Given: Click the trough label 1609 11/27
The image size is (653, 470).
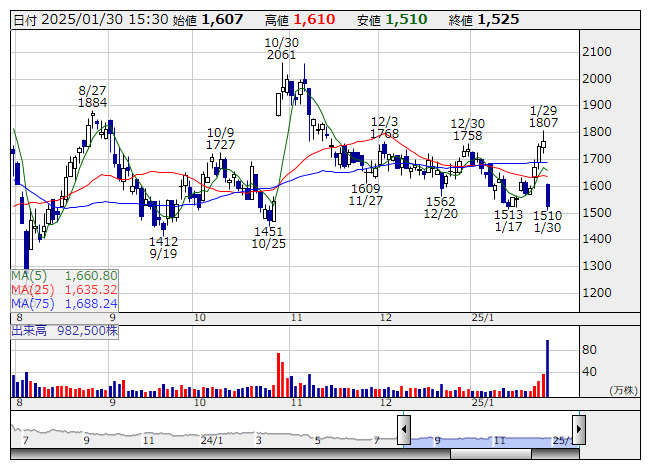Looking at the screenshot, I should click(x=366, y=195).
